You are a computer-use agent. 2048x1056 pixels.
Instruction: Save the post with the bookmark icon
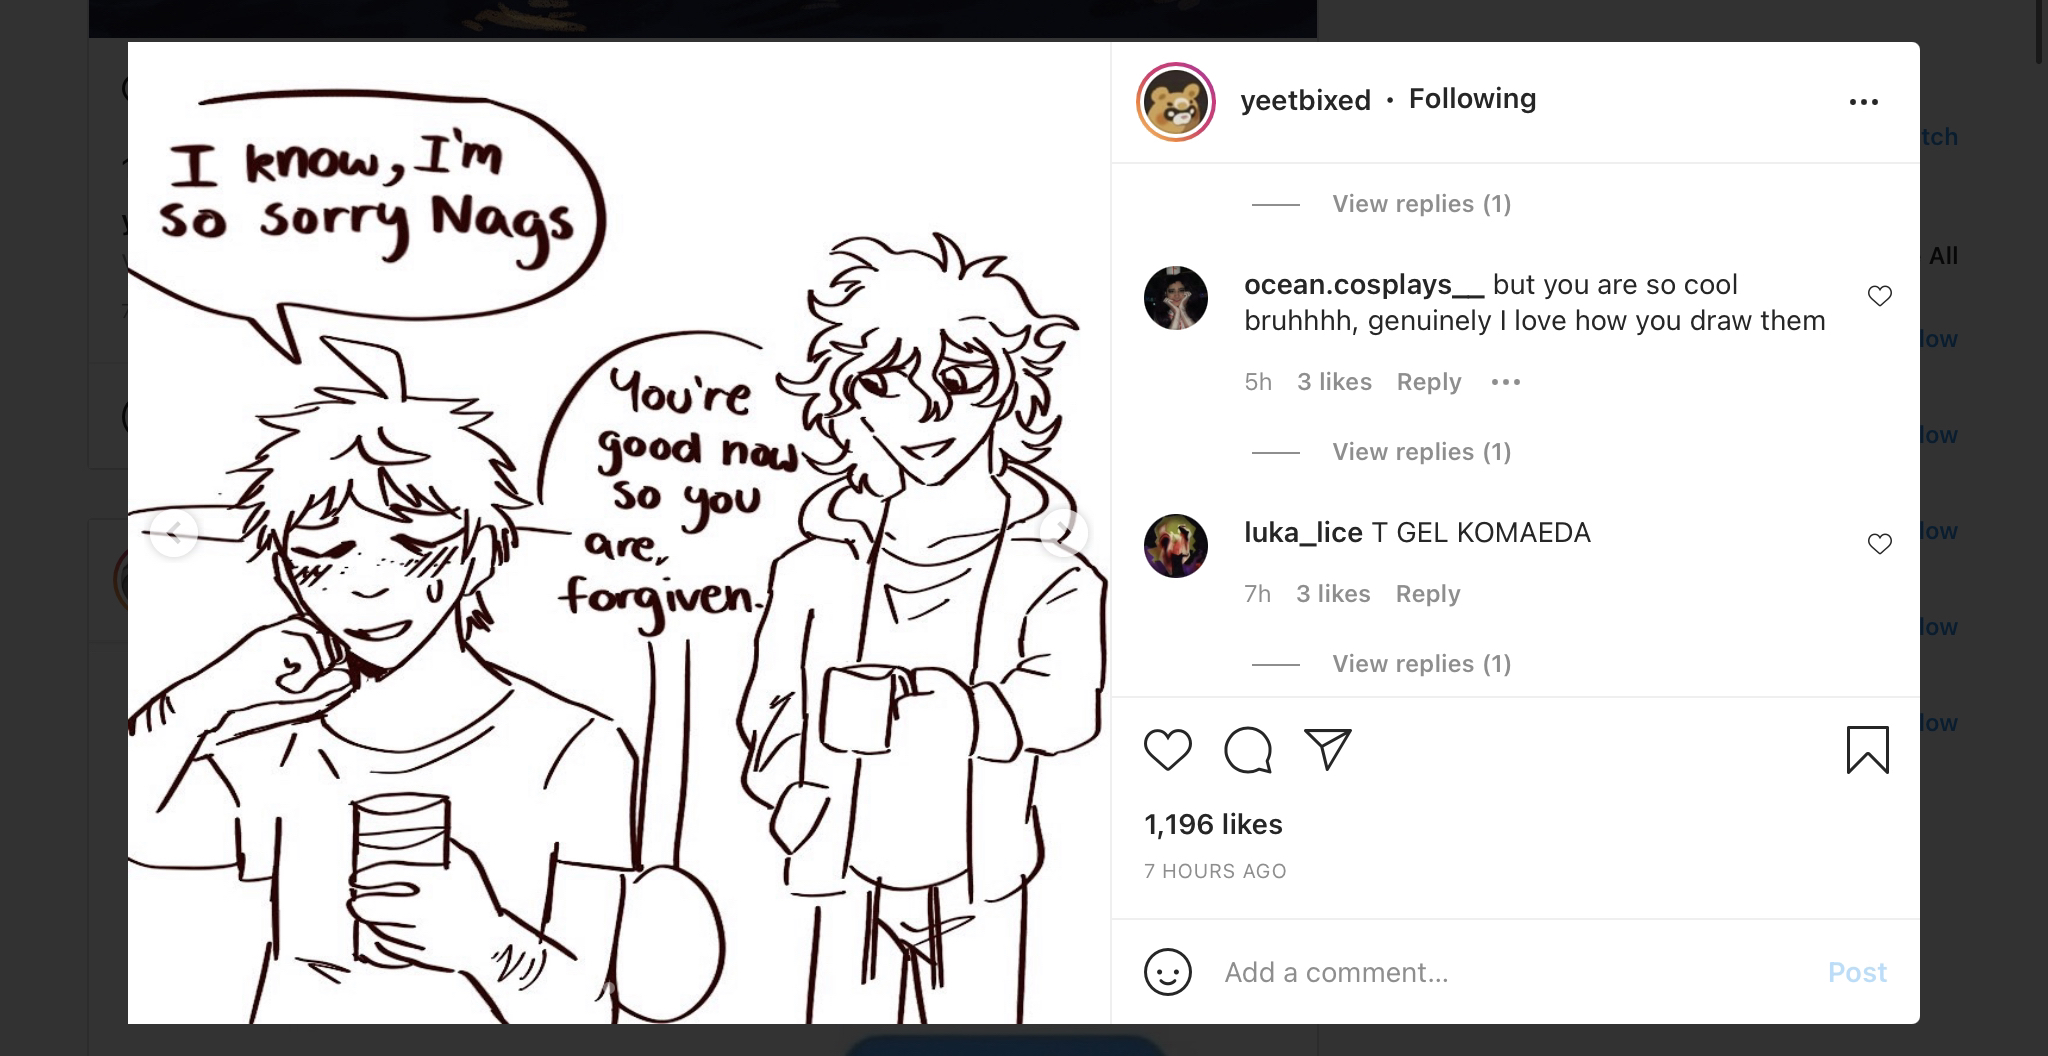coord(1867,750)
